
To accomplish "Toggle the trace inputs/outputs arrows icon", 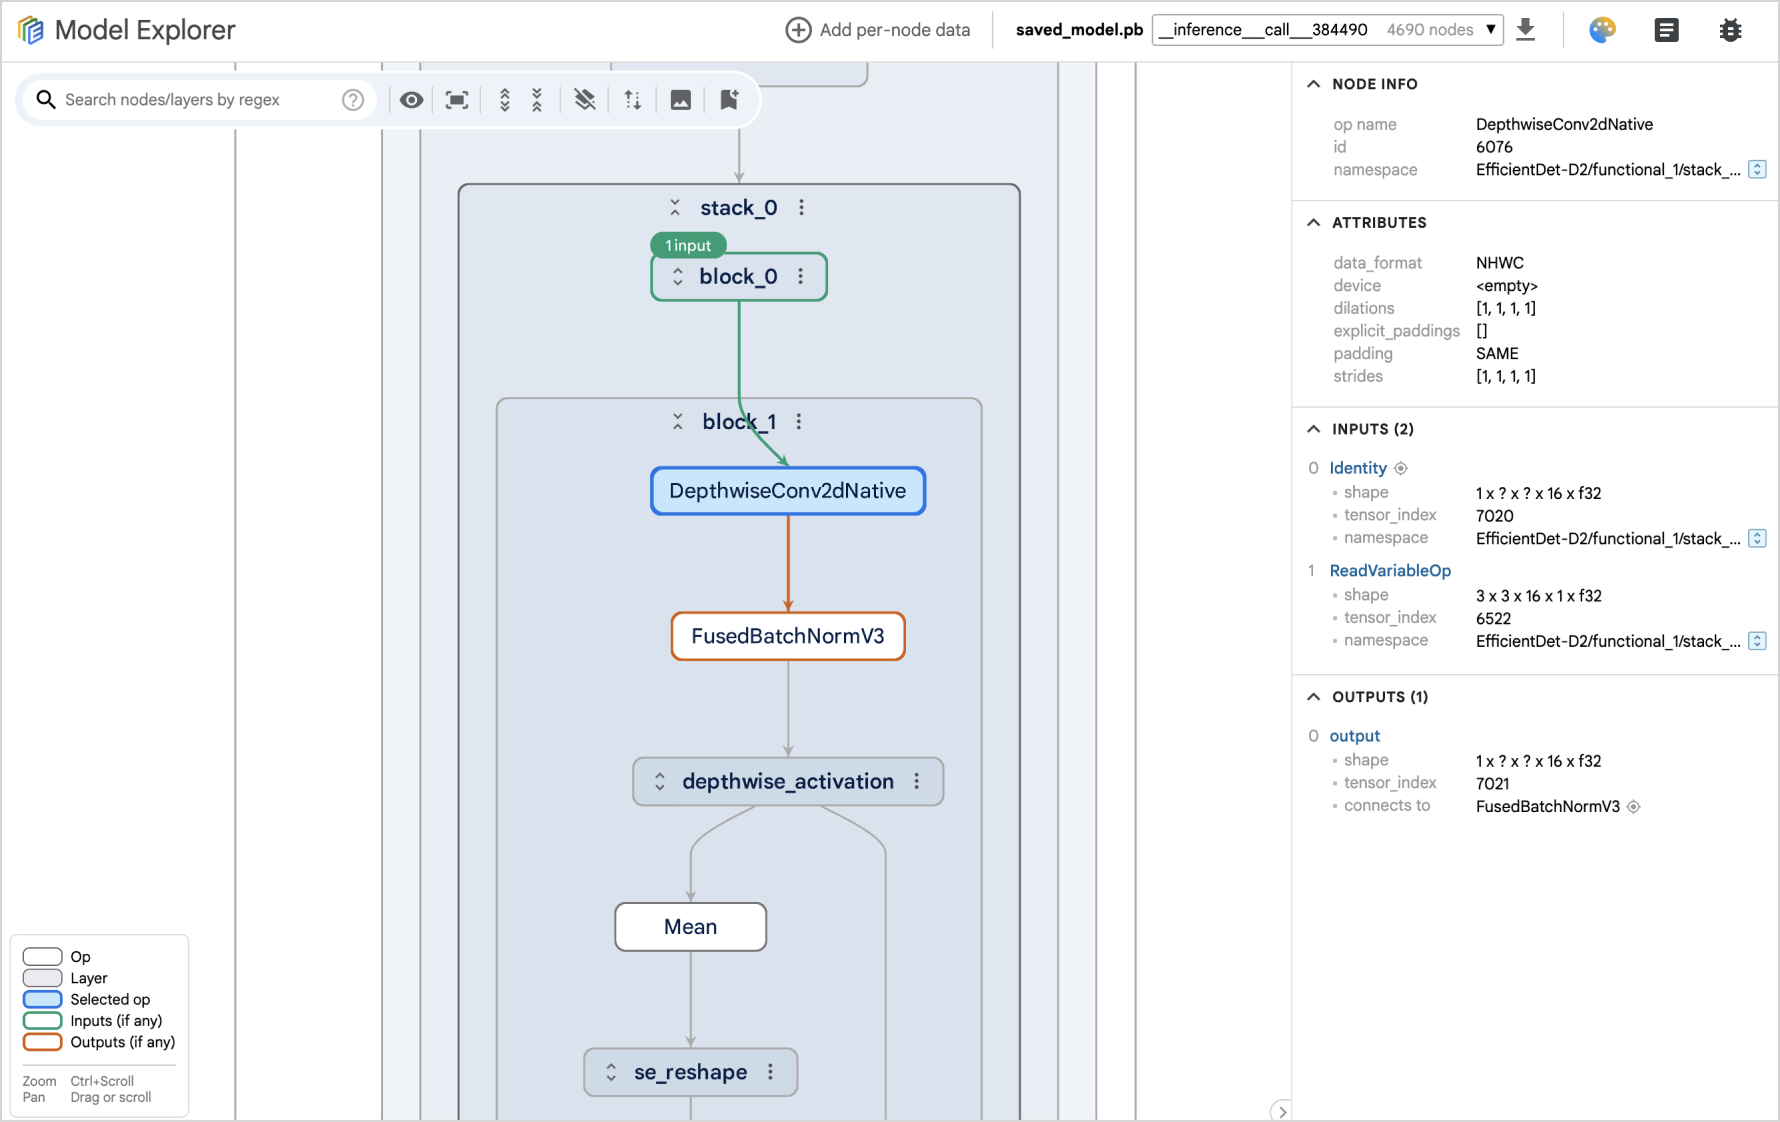I will pos(631,99).
